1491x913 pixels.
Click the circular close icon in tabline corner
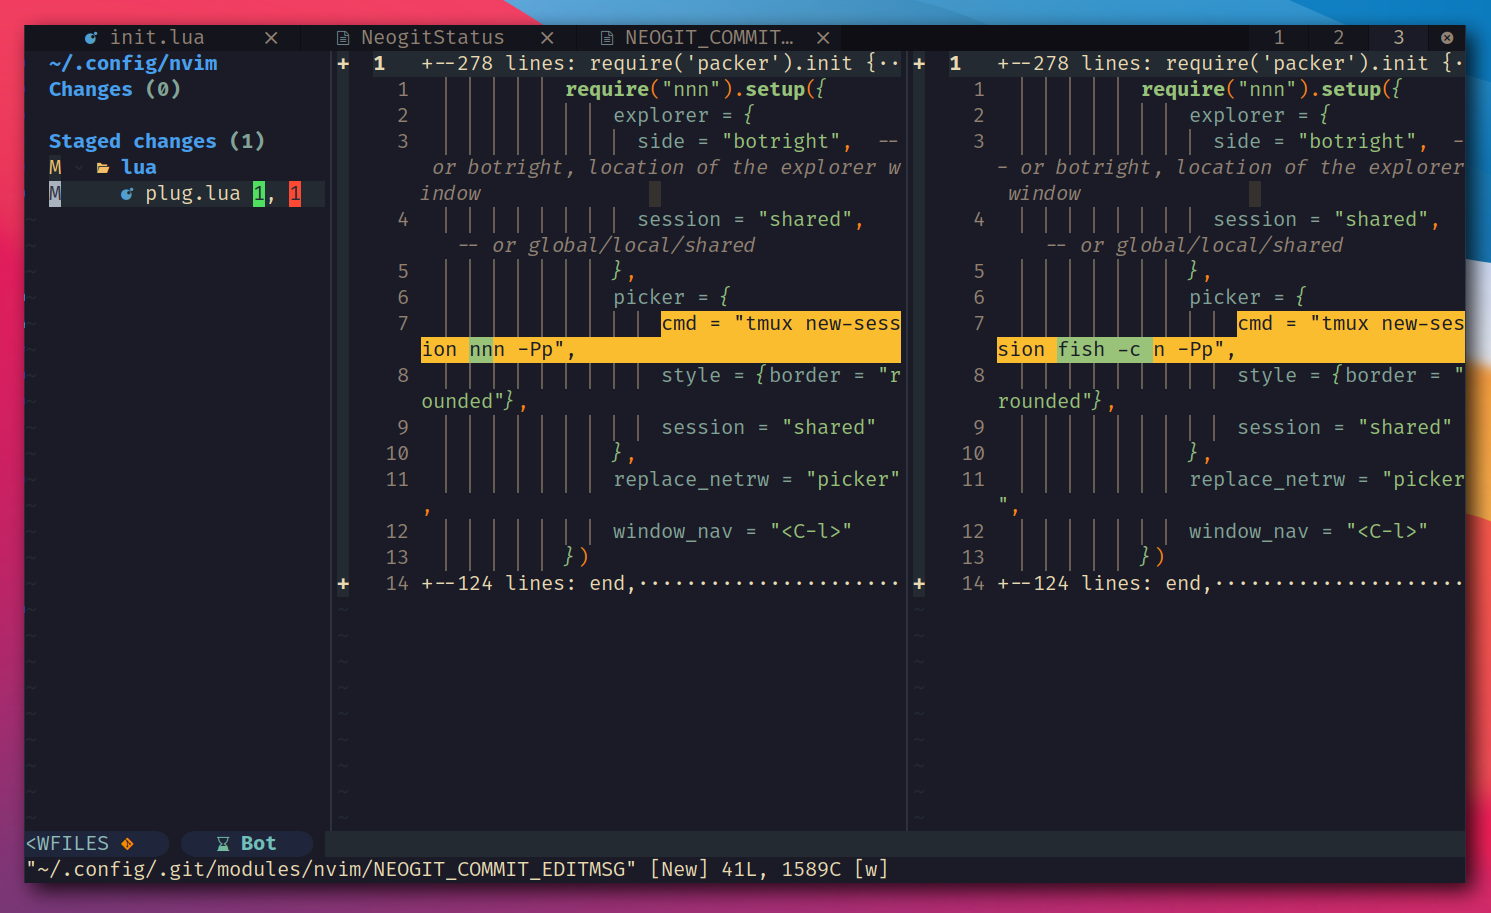1447,38
